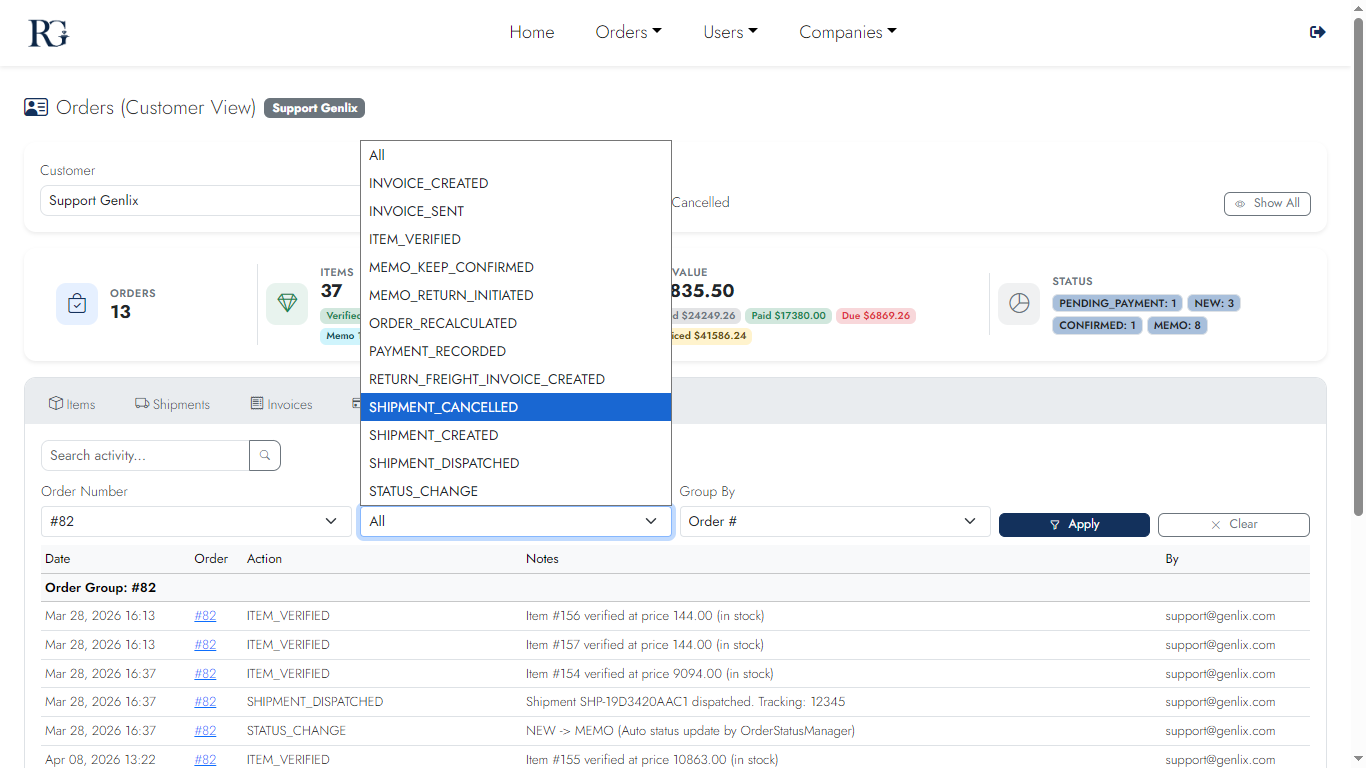Toggle Show All with the eye icon
Screen dimensions: 1366x768
(1267, 203)
